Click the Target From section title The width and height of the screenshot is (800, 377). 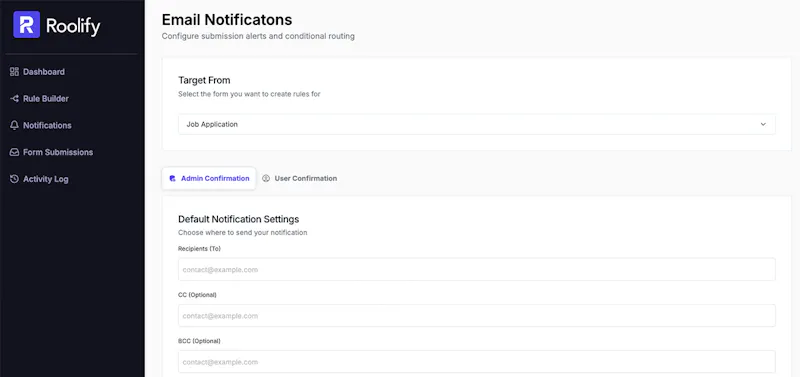[204, 80]
